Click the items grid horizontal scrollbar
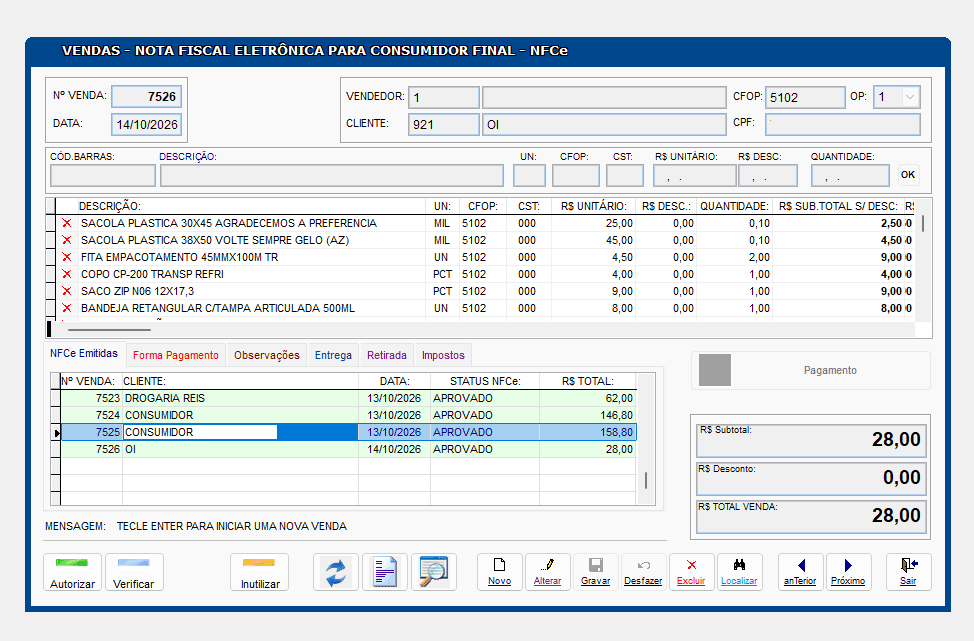 pyautogui.click(x=109, y=329)
